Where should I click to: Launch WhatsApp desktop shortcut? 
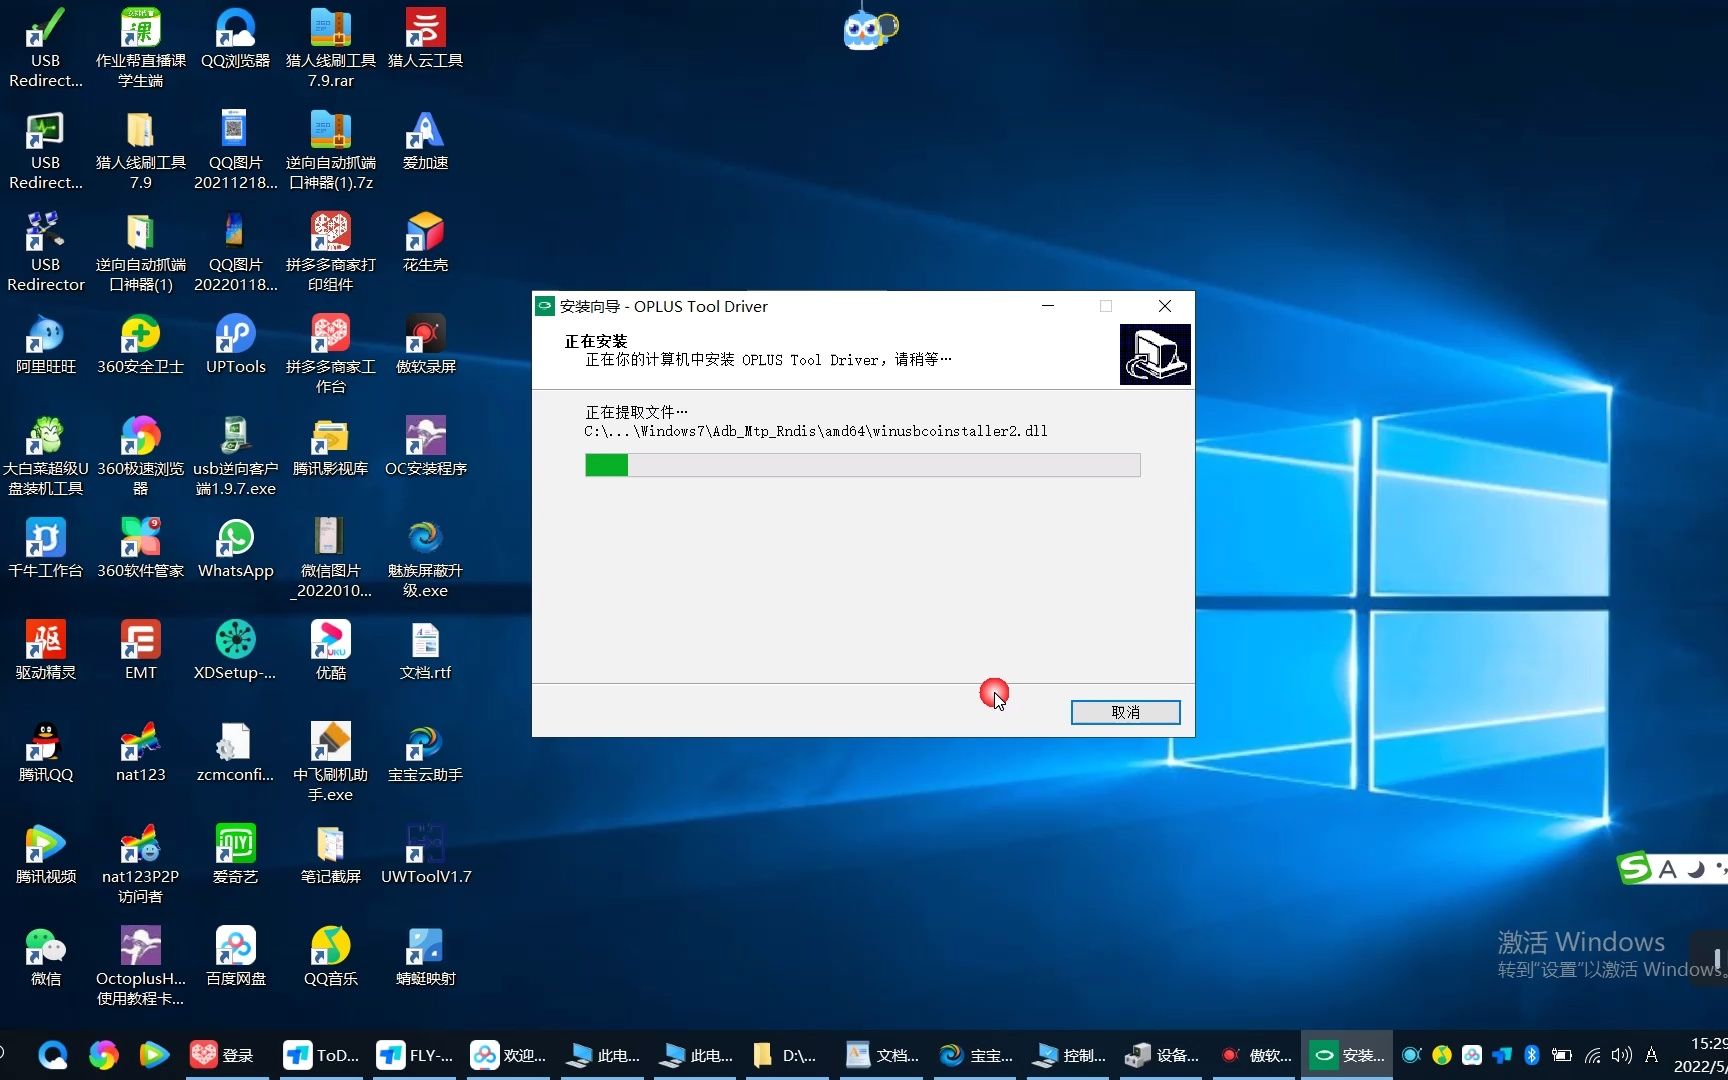click(x=235, y=548)
